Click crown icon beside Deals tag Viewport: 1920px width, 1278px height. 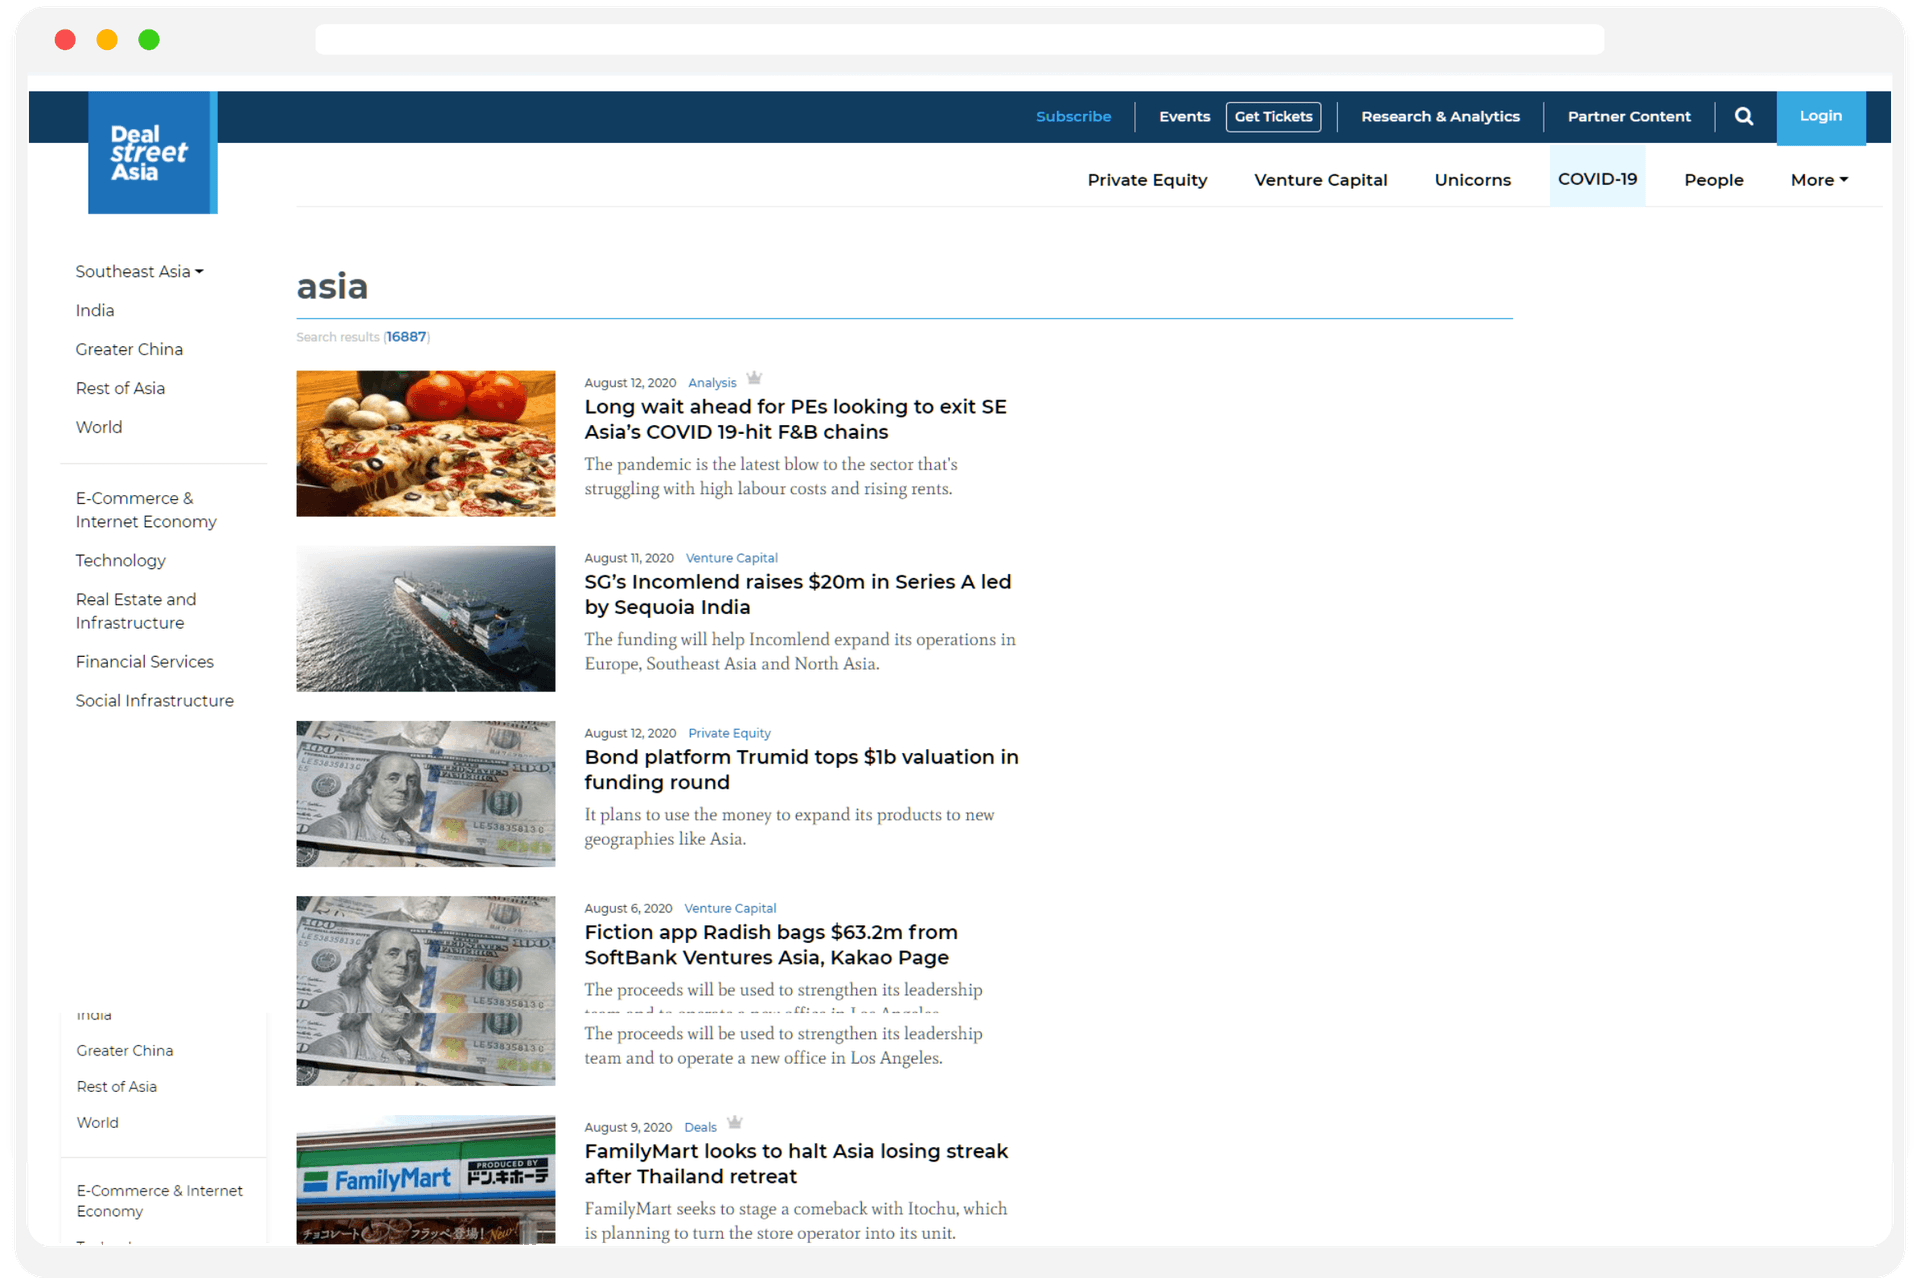(734, 1122)
